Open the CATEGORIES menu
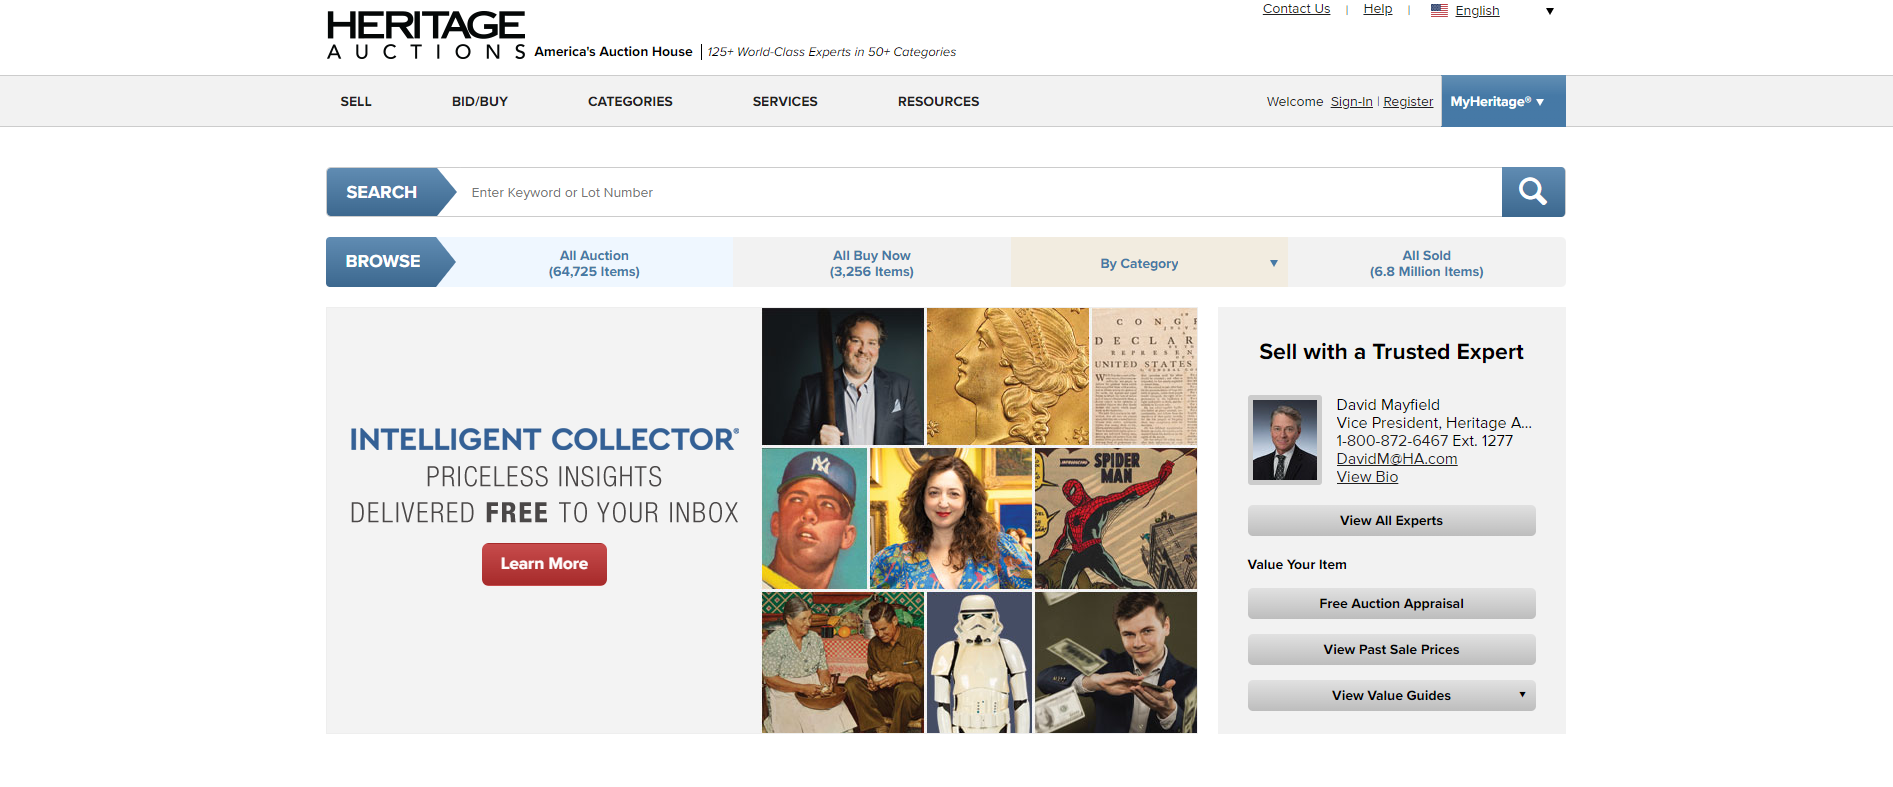The image size is (1893, 787). [x=630, y=101]
